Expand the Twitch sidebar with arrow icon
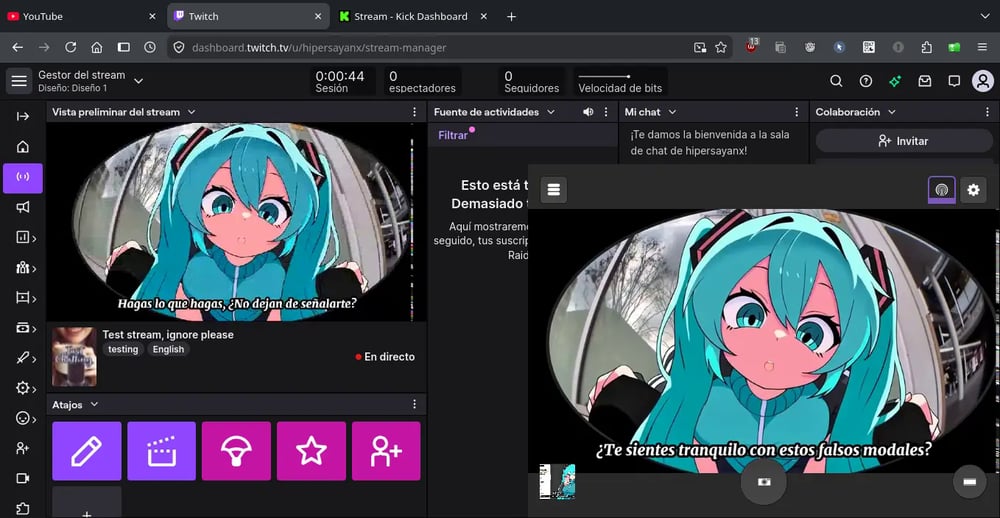 click(x=23, y=116)
